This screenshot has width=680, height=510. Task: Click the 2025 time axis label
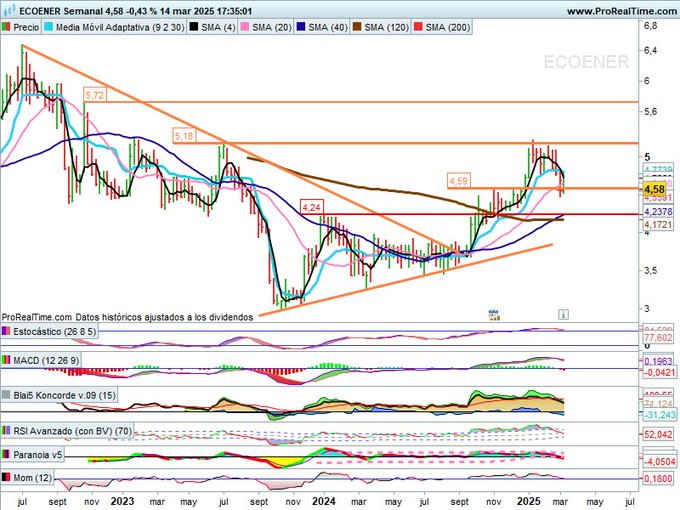[528, 501]
